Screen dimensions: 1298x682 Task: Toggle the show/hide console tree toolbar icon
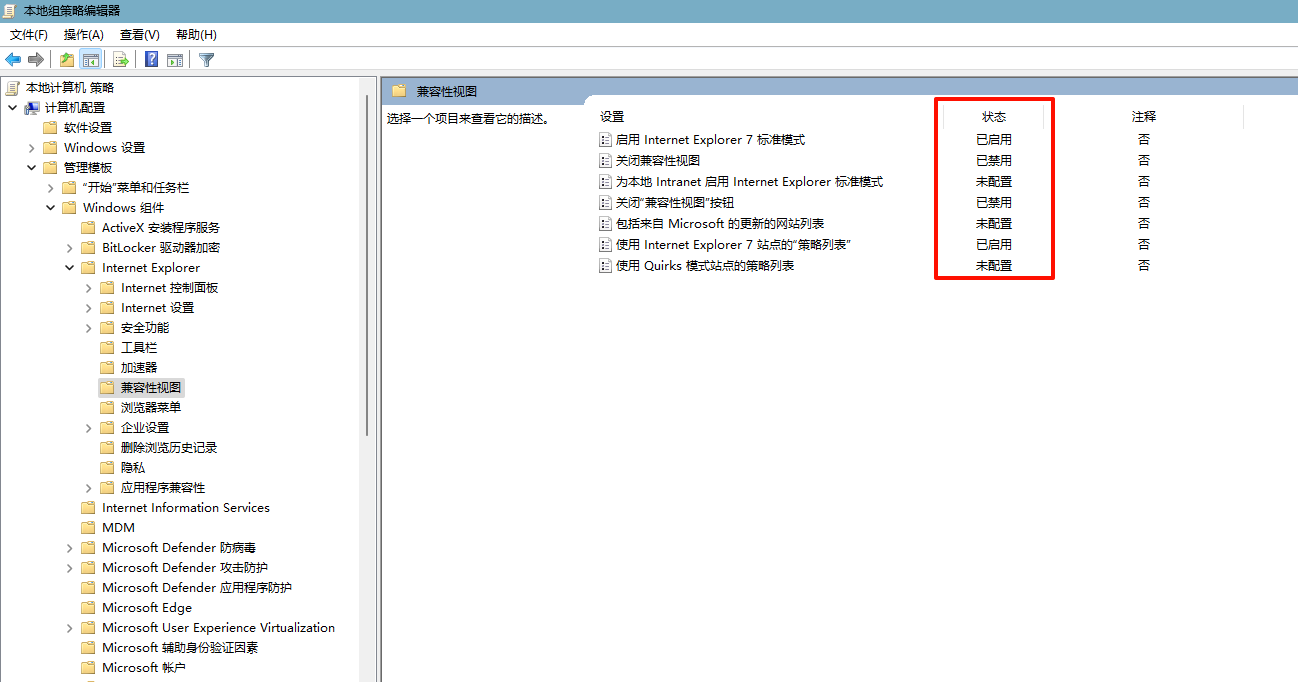click(91, 59)
